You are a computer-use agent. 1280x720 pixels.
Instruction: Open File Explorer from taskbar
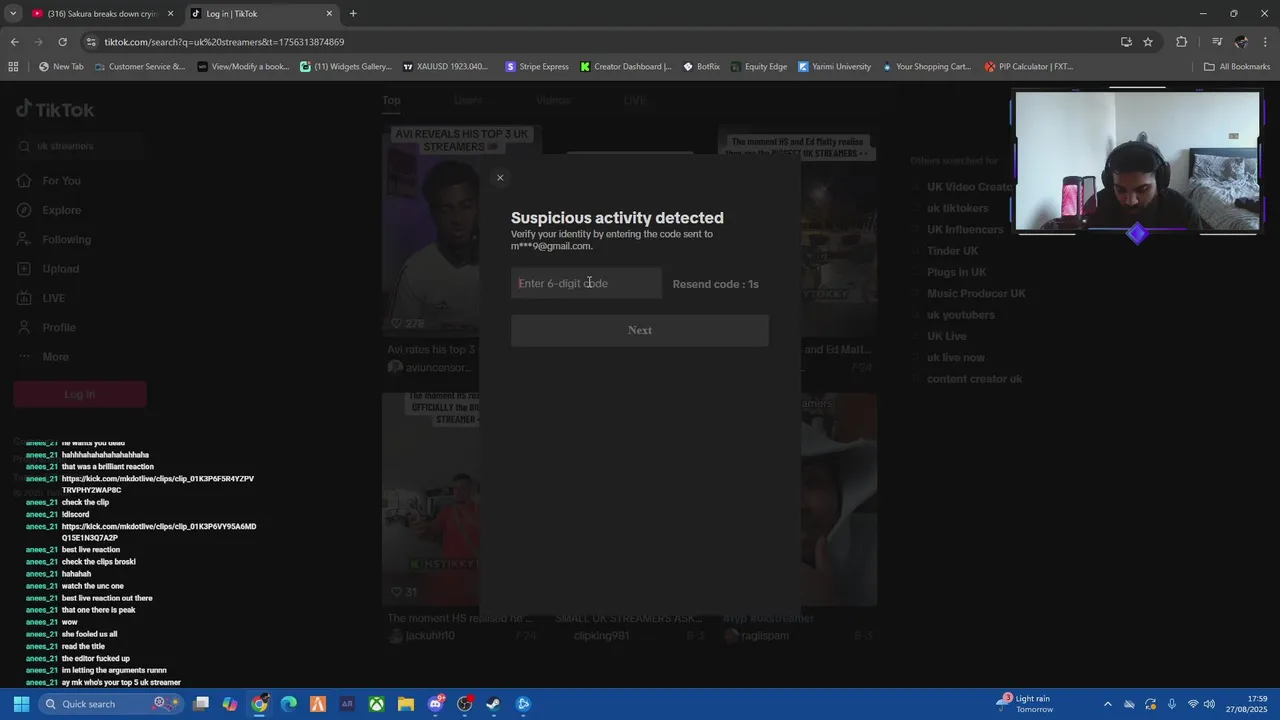(406, 704)
